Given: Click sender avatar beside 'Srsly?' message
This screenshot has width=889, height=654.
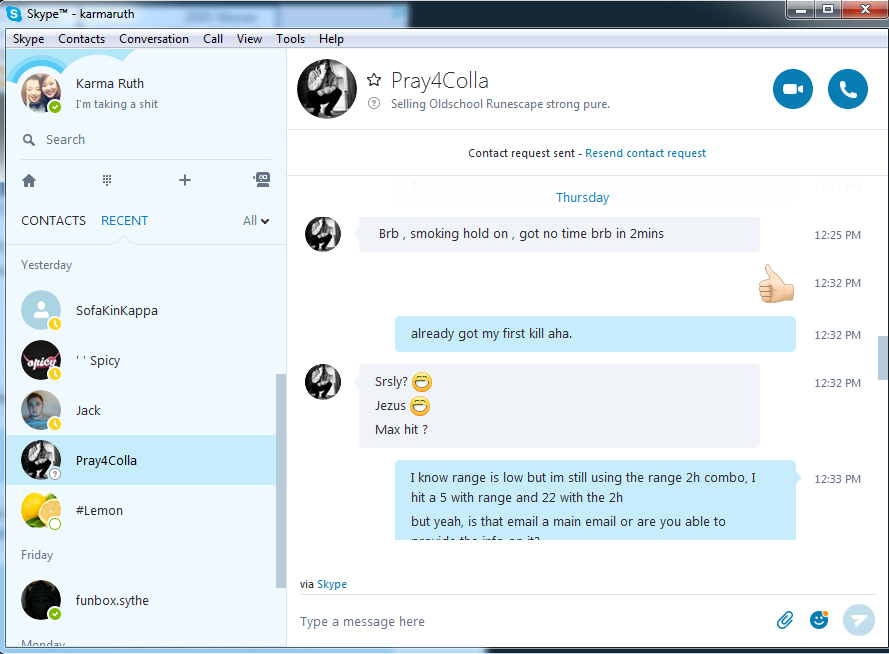Looking at the screenshot, I should (323, 382).
